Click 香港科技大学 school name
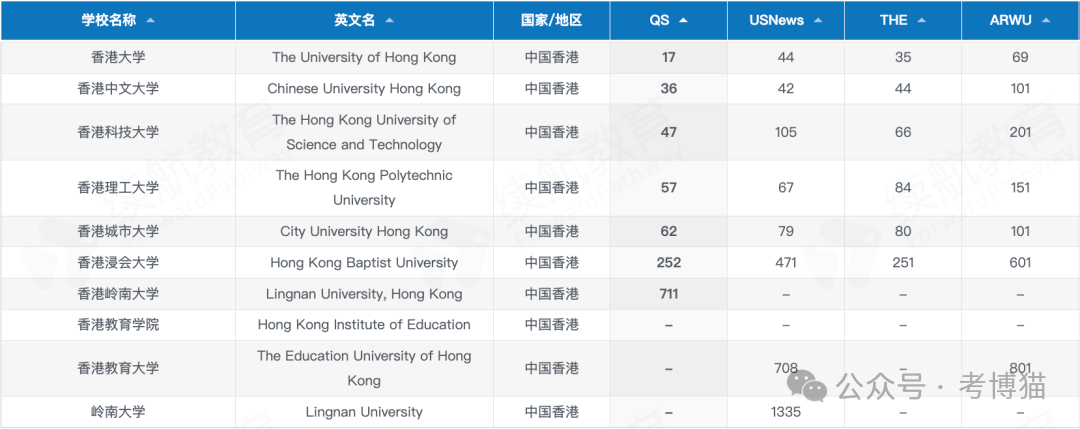Viewport: 1080px width, 429px height. pos(118,132)
